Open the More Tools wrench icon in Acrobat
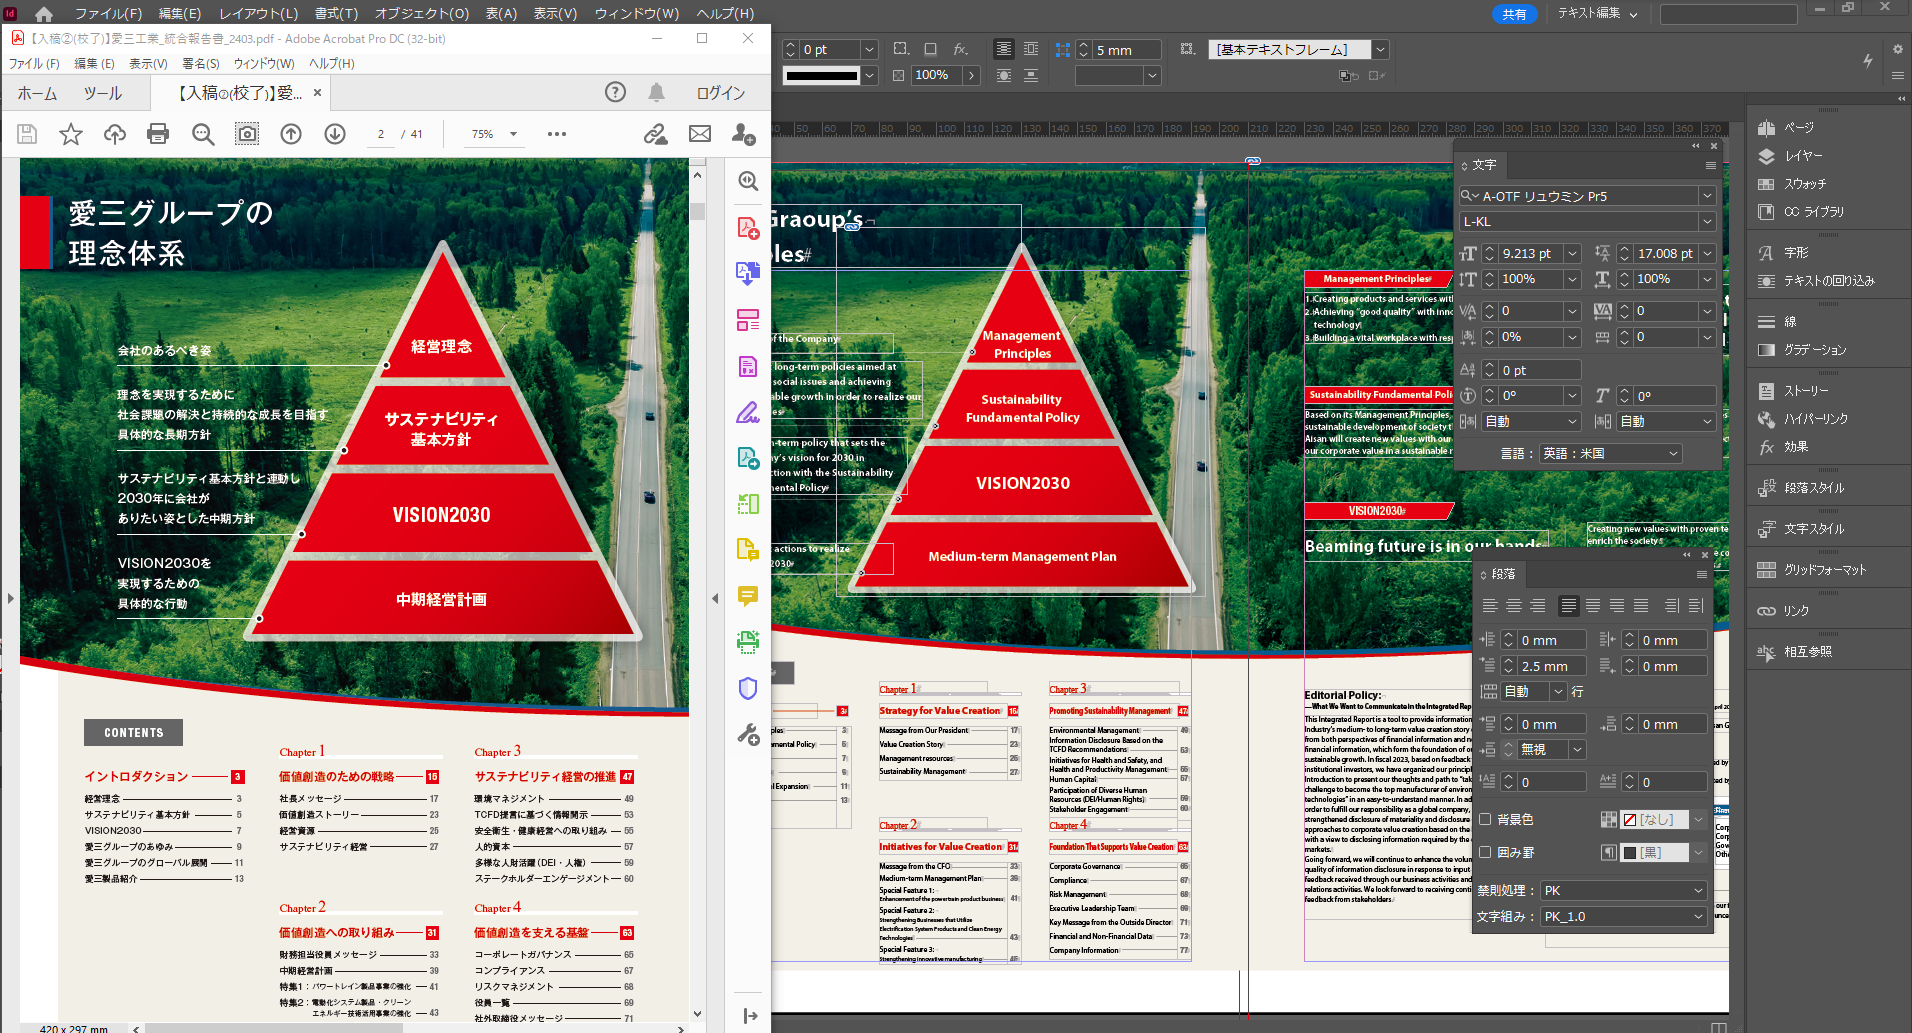1912x1033 pixels. [748, 734]
